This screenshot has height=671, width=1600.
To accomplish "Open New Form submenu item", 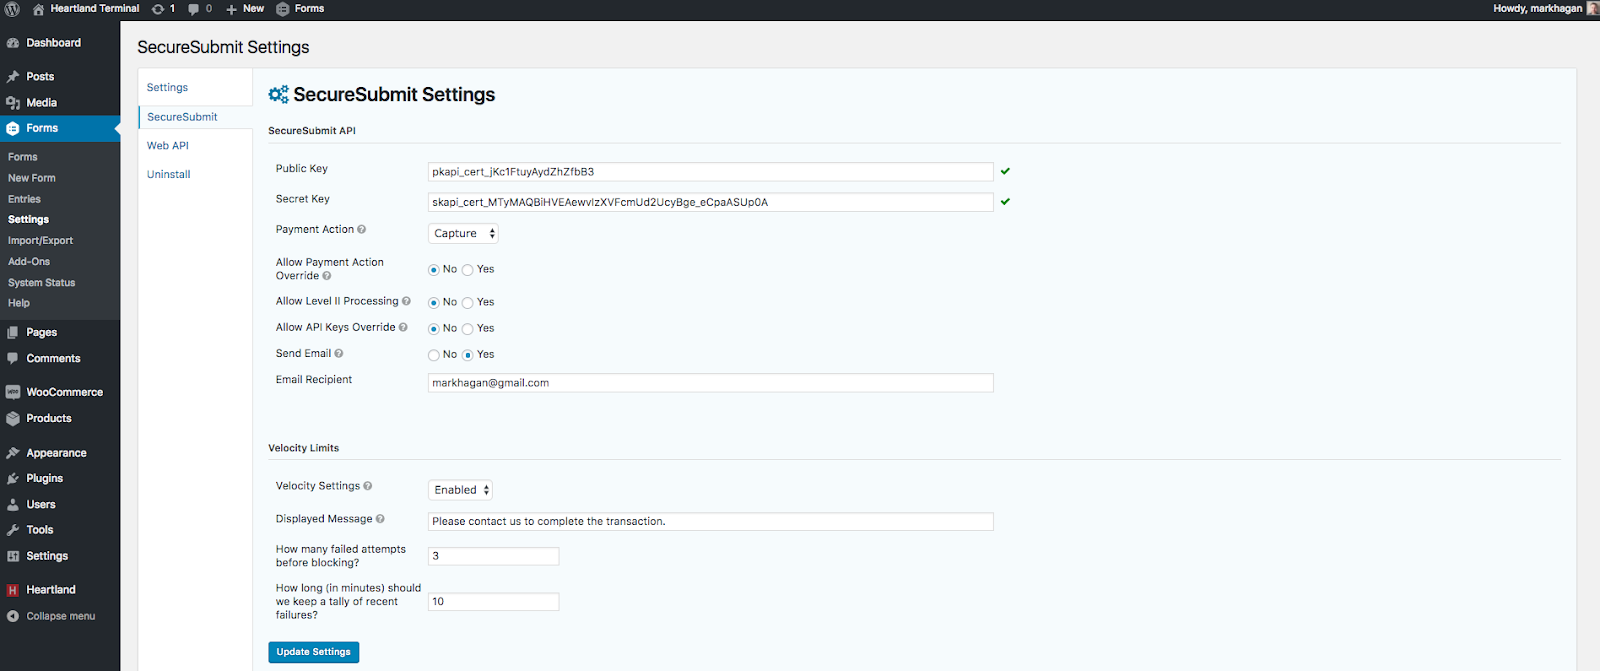I will tap(32, 178).
